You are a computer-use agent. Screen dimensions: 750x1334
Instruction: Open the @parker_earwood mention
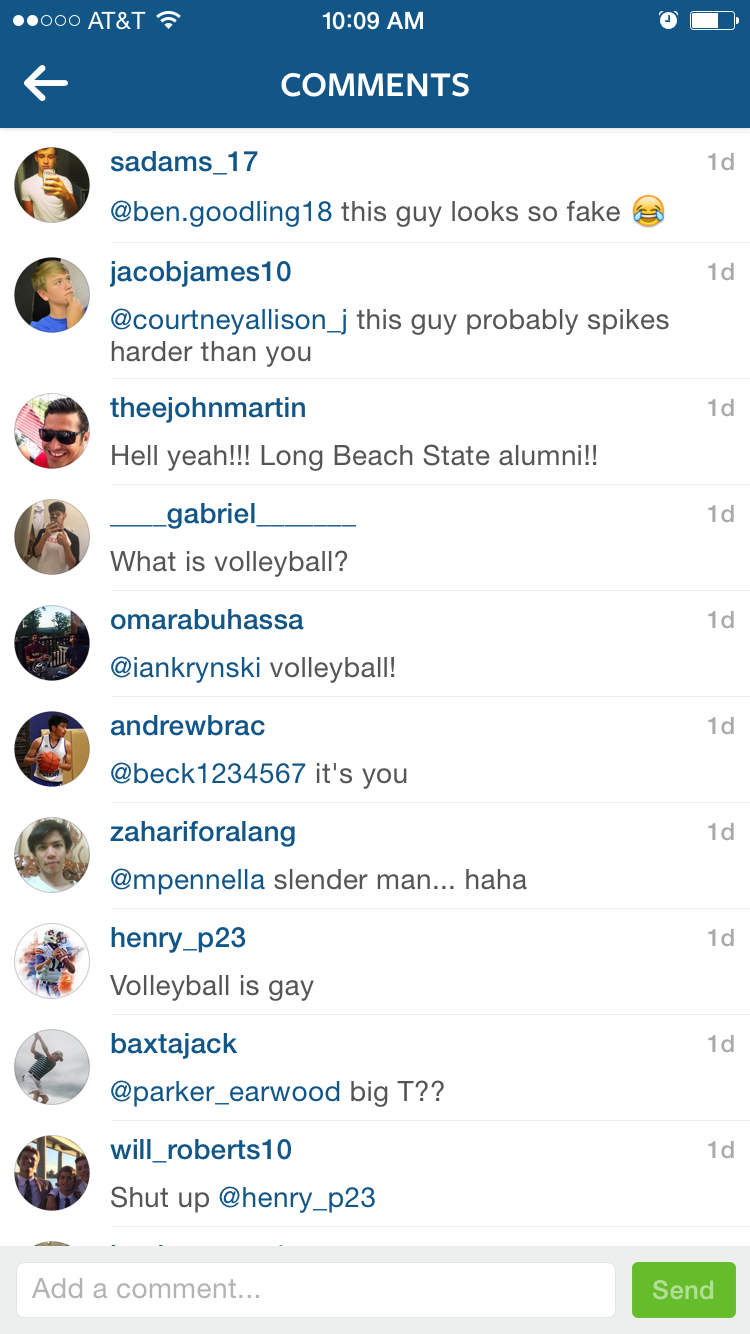click(x=225, y=1092)
